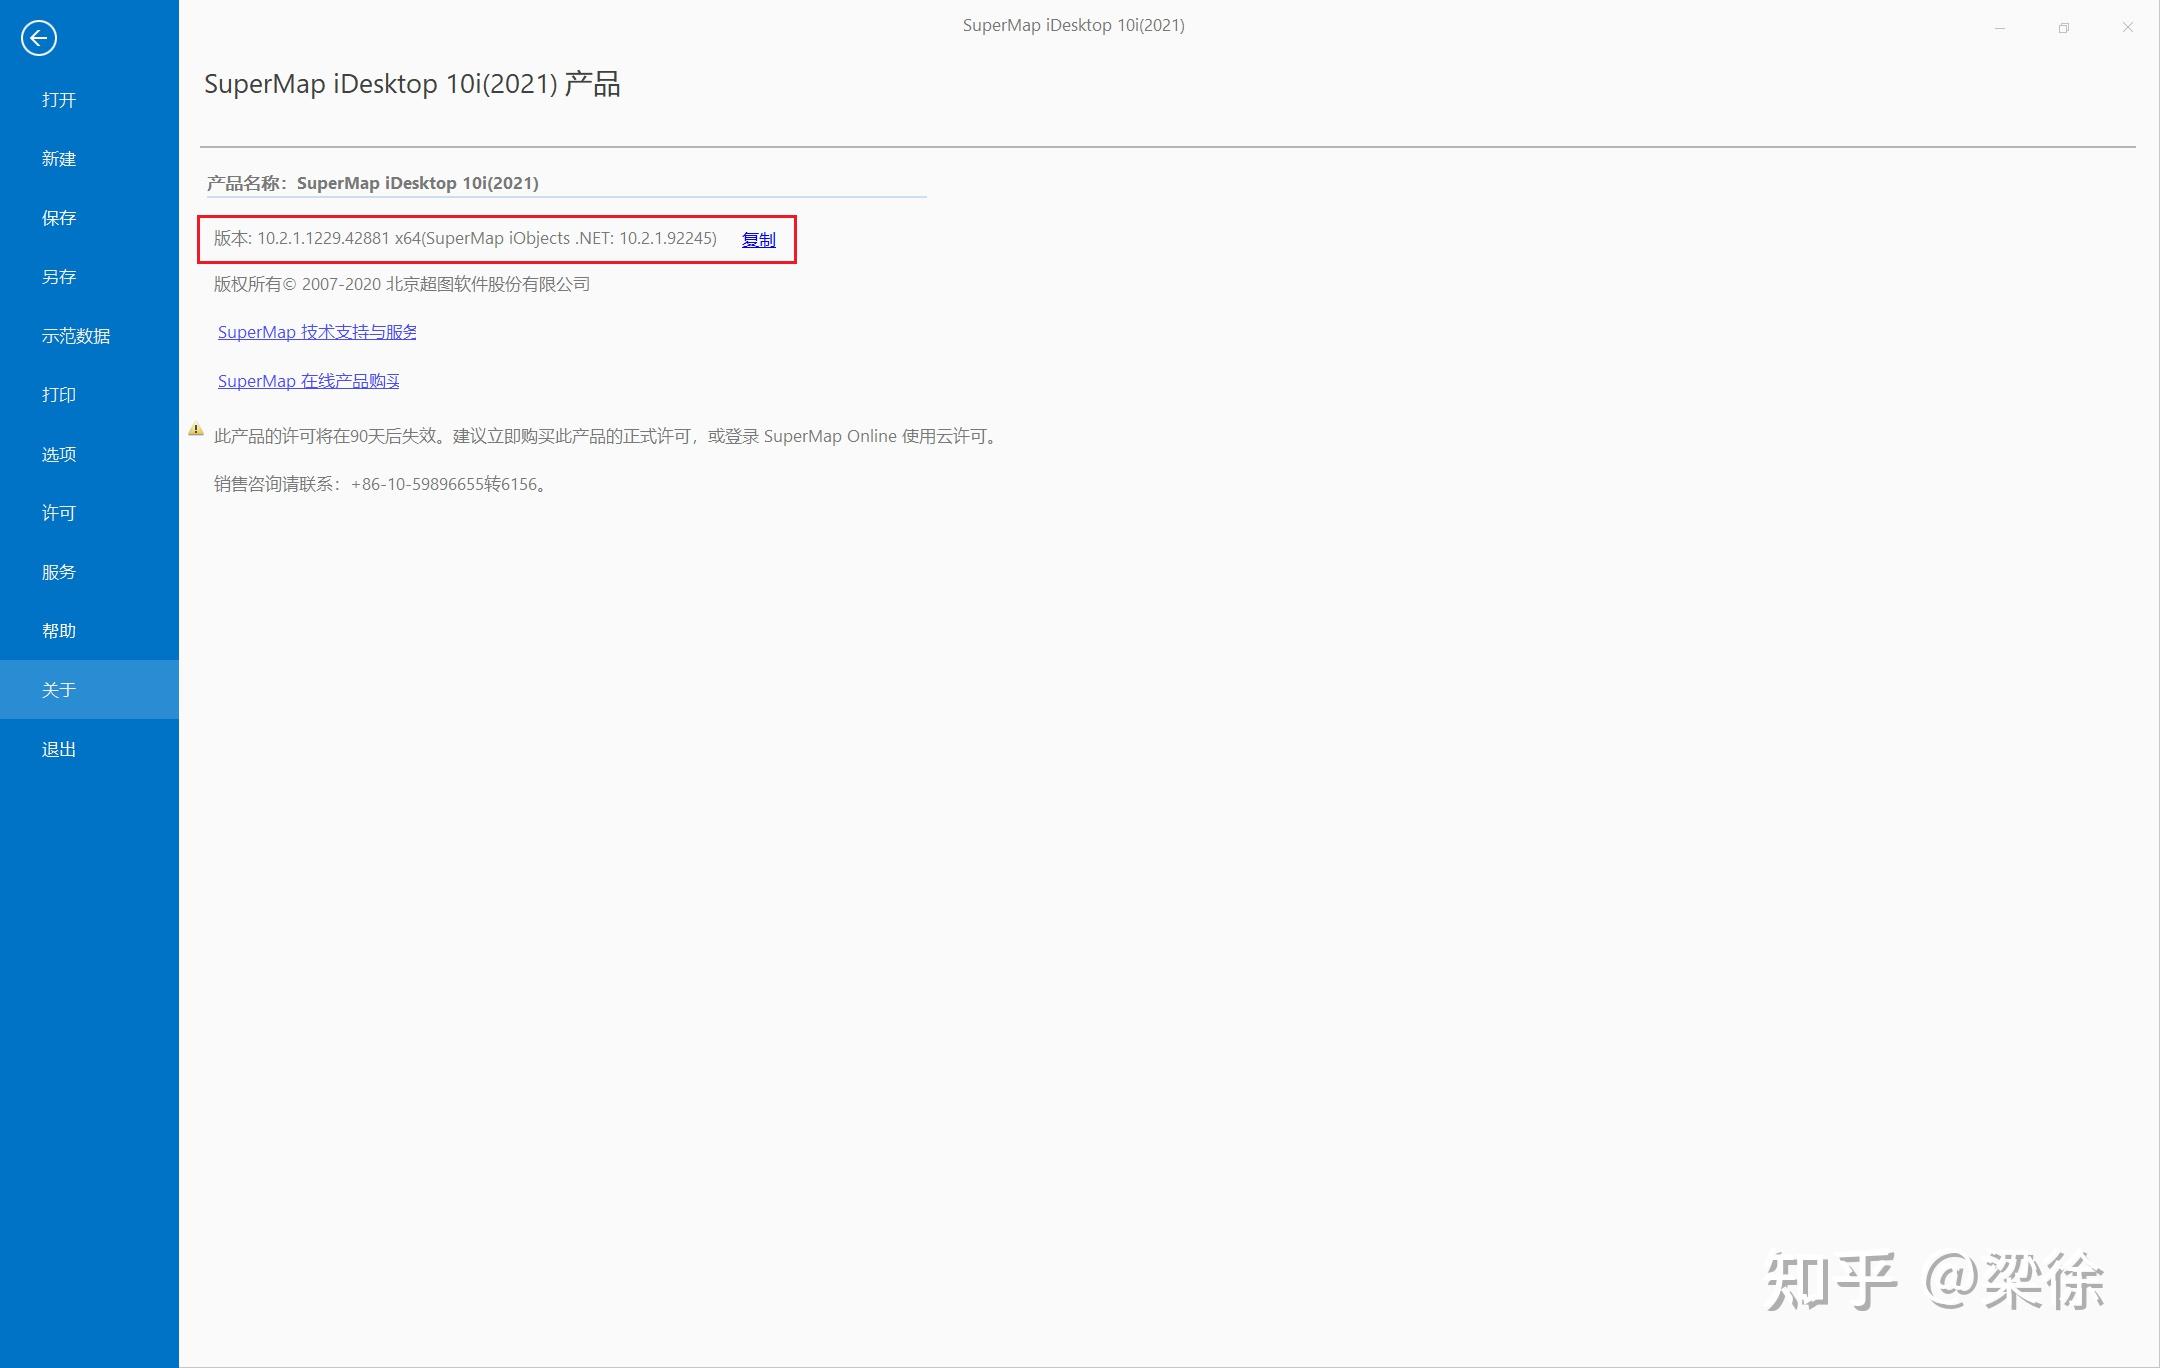2160x1368 pixels.
Task: Click the yellow license warning icon
Action: click(x=196, y=430)
